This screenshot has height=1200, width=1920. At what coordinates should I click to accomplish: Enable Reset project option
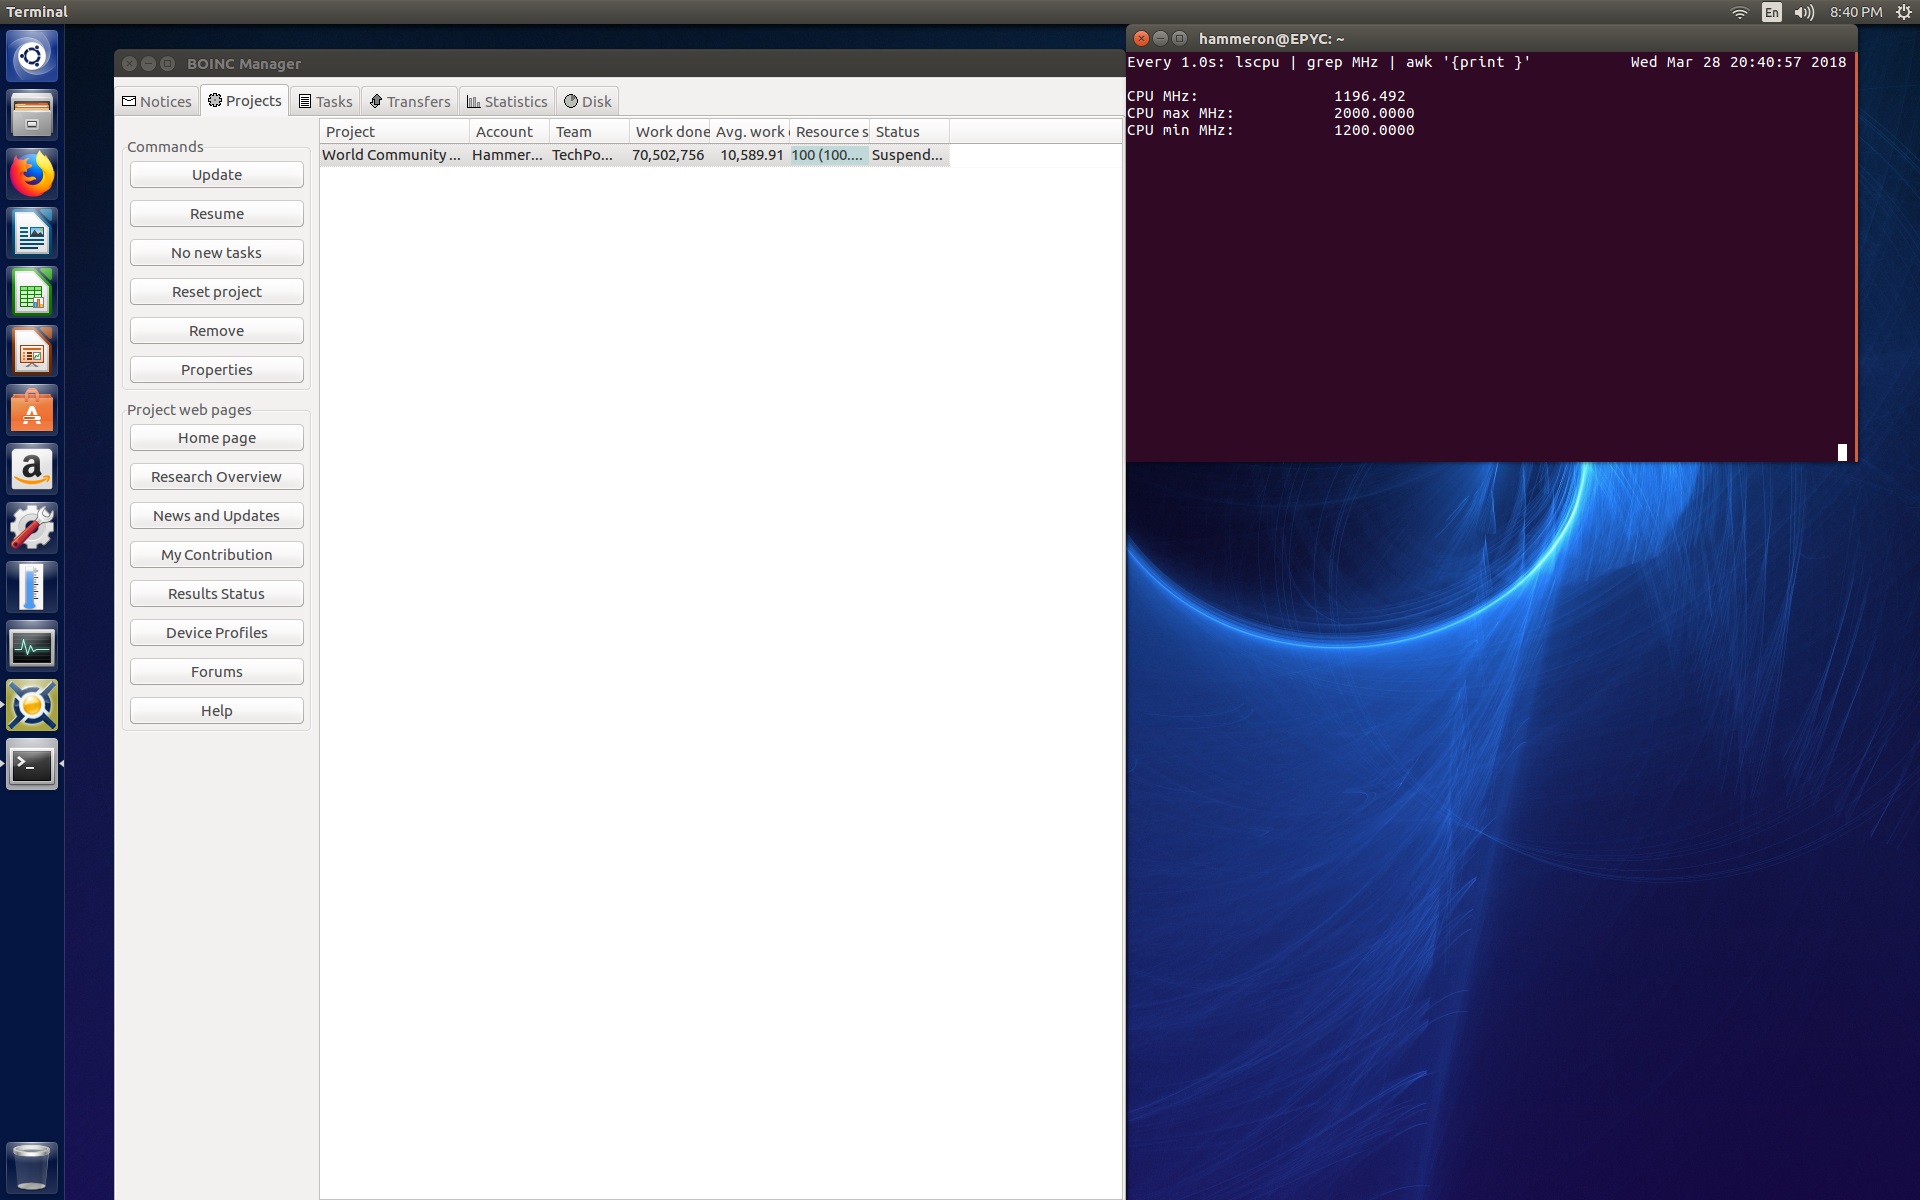point(217,292)
